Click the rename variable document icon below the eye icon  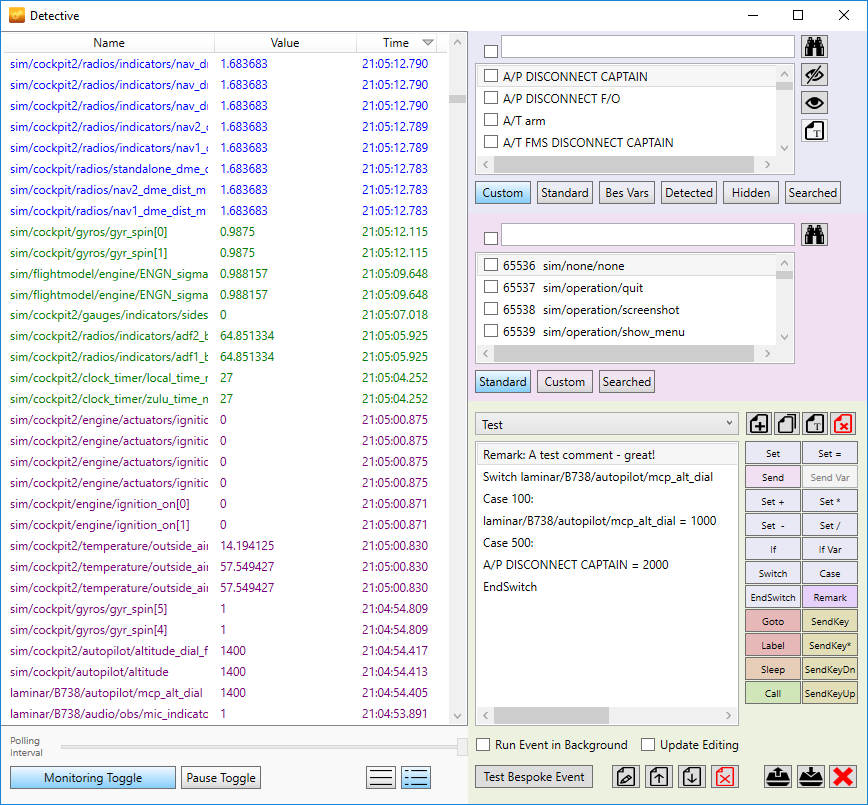[x=814, y=131]
